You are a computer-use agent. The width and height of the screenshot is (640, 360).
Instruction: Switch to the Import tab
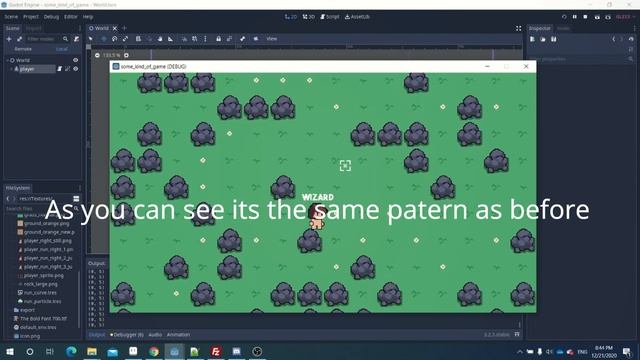coord(33,29)
